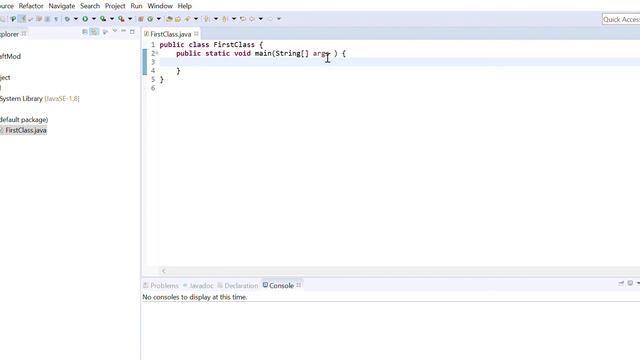The width and height of the screenshot is (640, 360).
Task: Maximize the Package Explorer view
Action: pyautogui.click(x=132, y=31)
